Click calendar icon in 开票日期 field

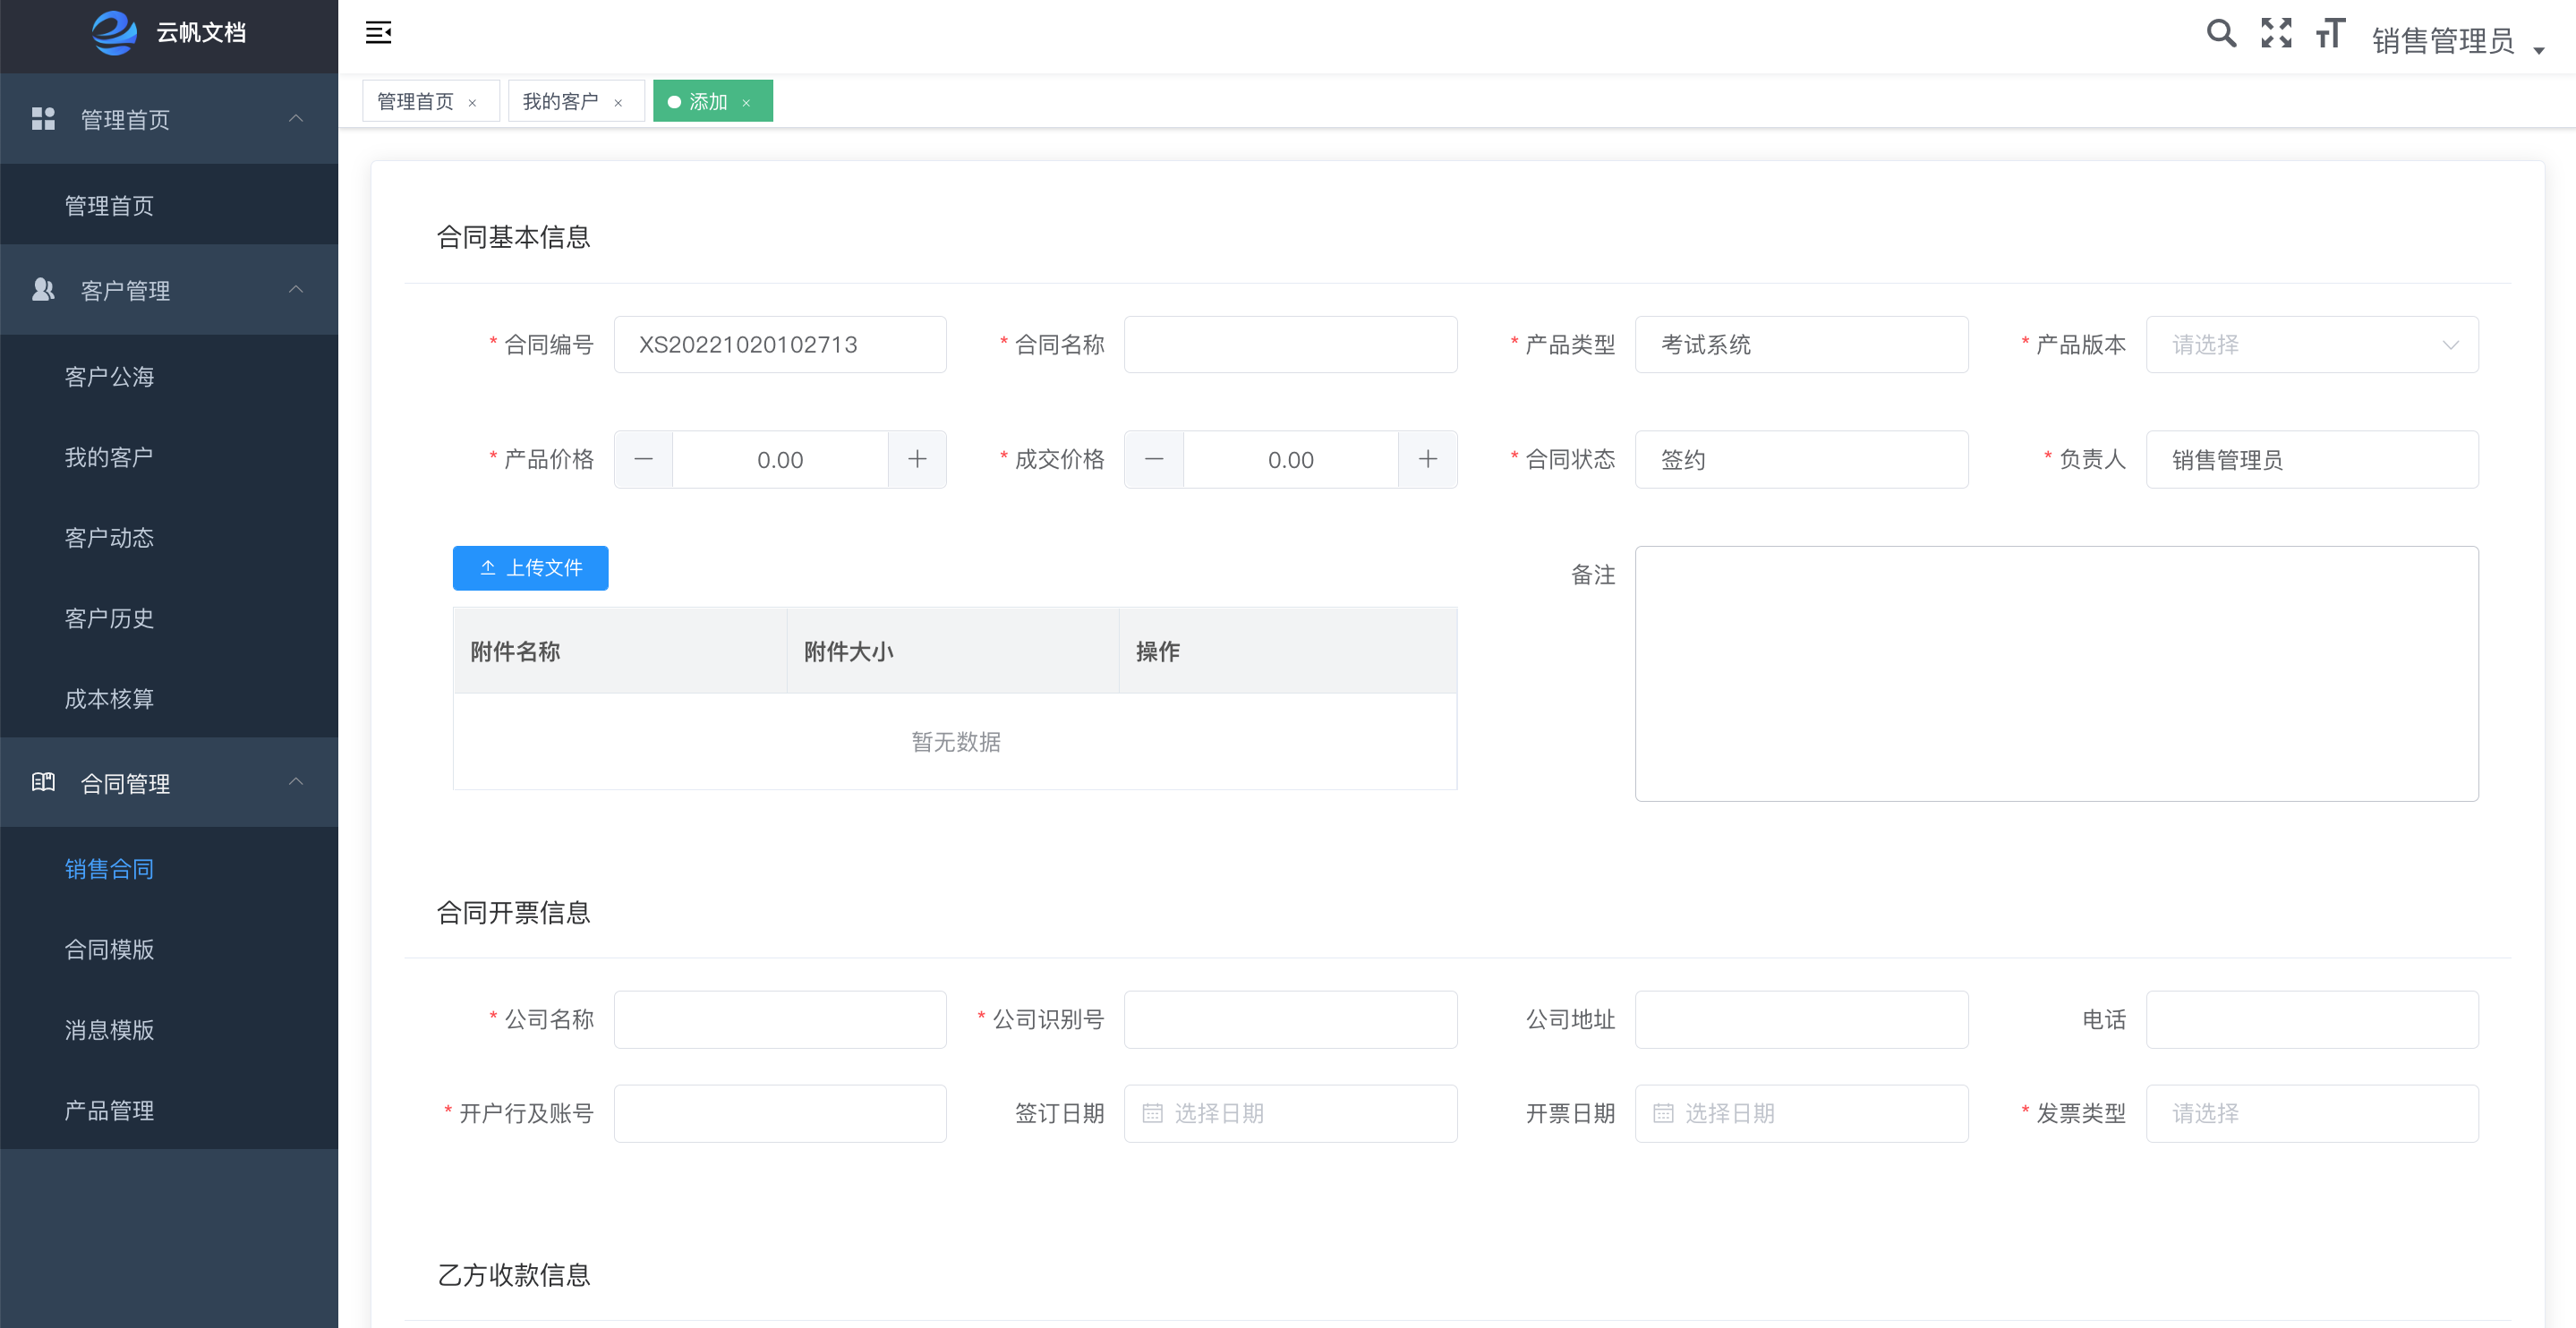pos(1663,1113)
